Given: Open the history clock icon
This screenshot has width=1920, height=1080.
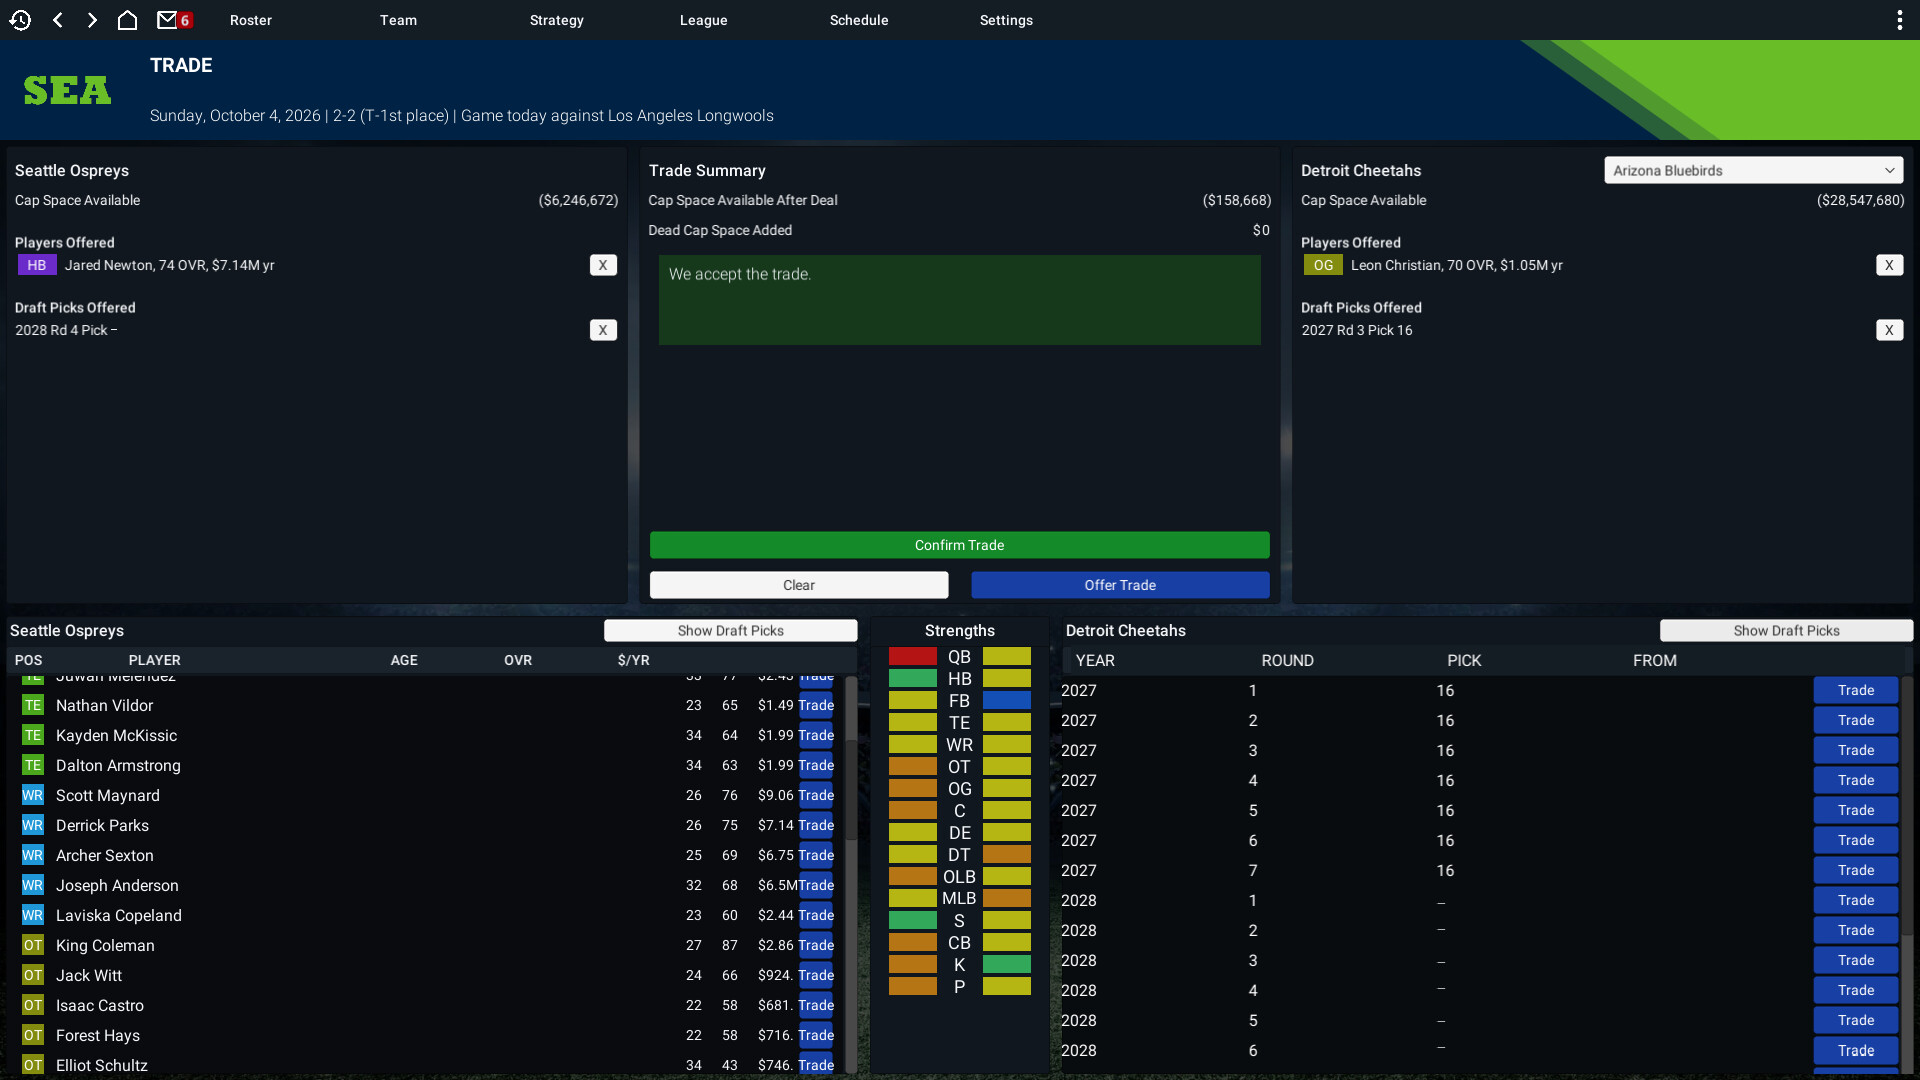Looking at the screenshot, I should tap(20, 20).
